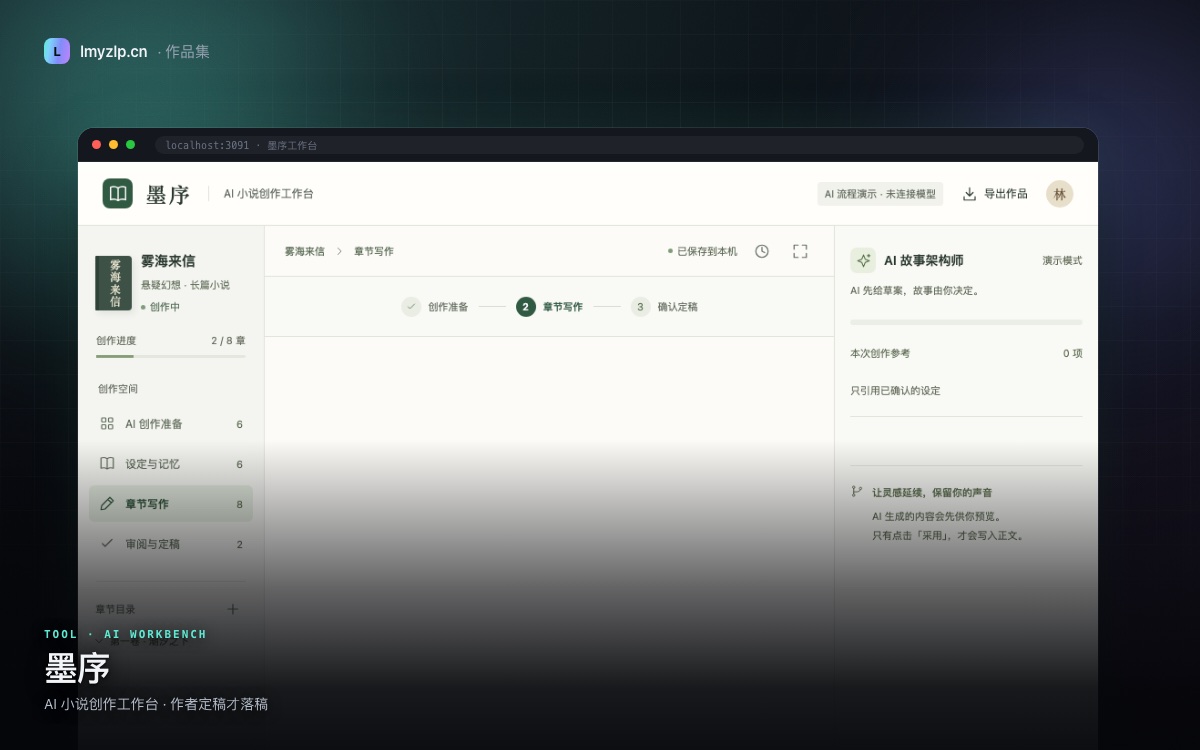Click the 墨序 book logo icon
This screenshot has width=1200, height=750.
(x=118, y=193)
